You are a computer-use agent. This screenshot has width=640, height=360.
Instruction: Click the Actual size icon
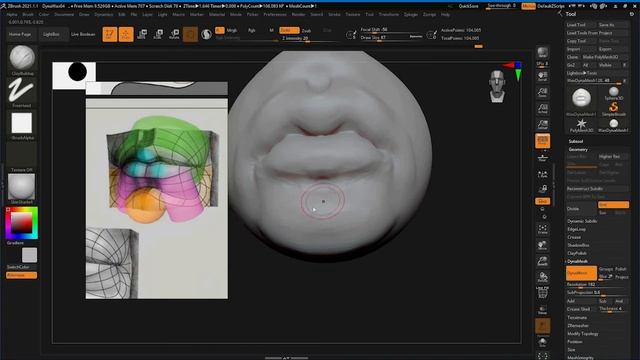(x=542, y=109)
